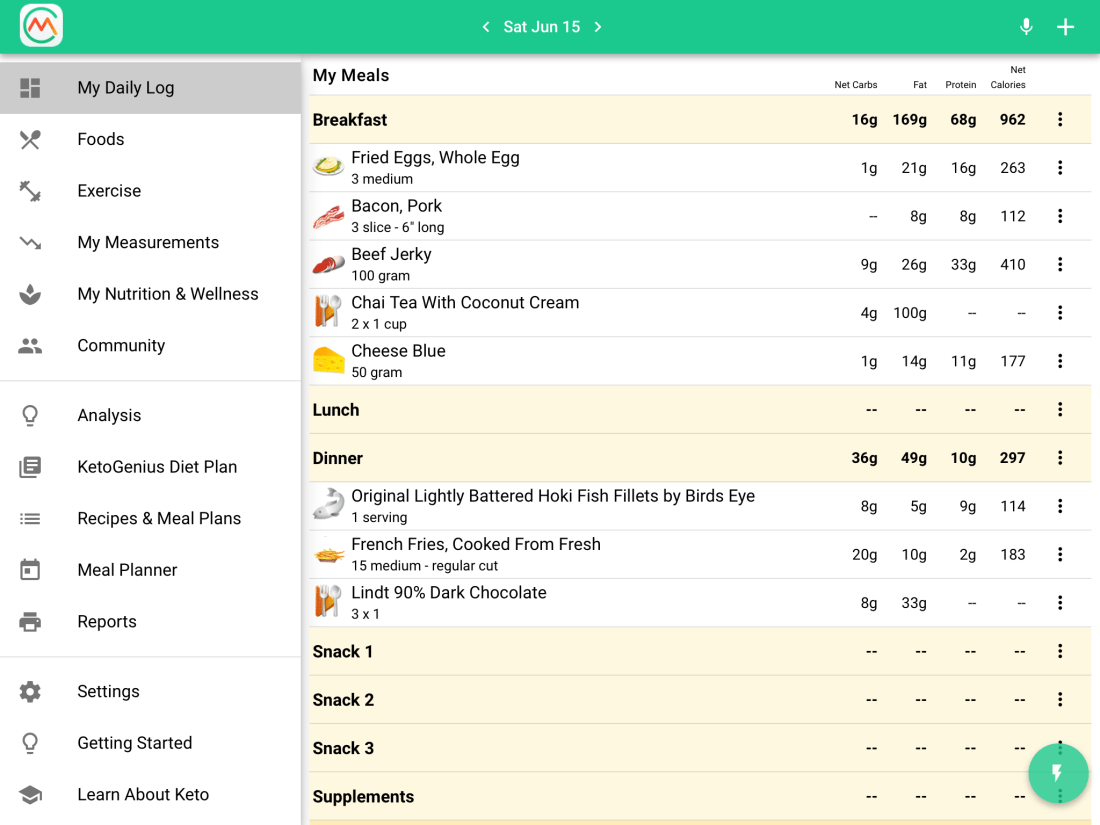This screenshot has width=1100, height=825.
Task: Open Learn About Keto link
Action: pyautogui.click(x=143, y=795)
